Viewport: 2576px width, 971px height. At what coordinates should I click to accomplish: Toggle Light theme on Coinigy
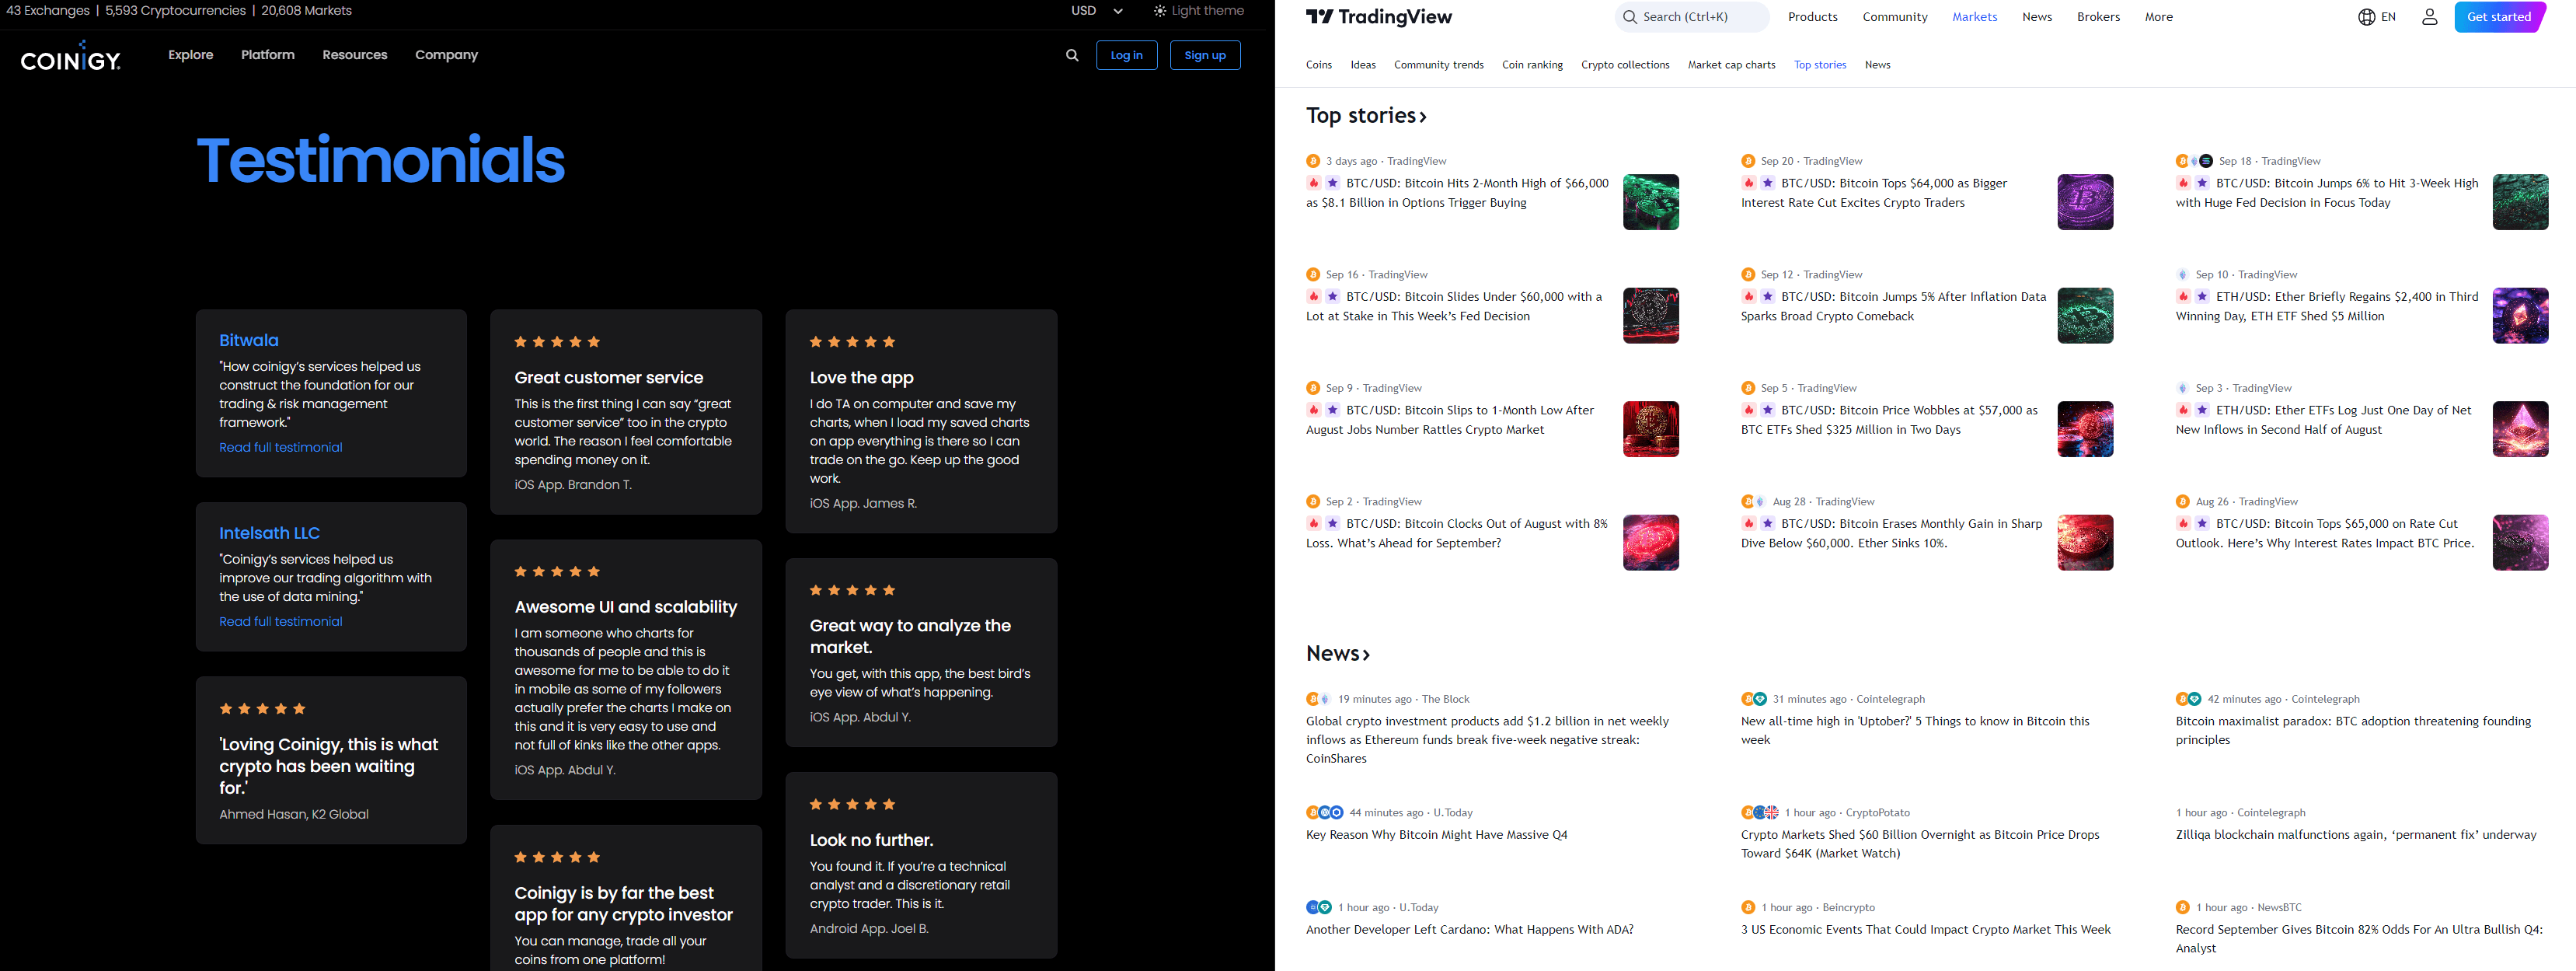[x=1198, y=11]
